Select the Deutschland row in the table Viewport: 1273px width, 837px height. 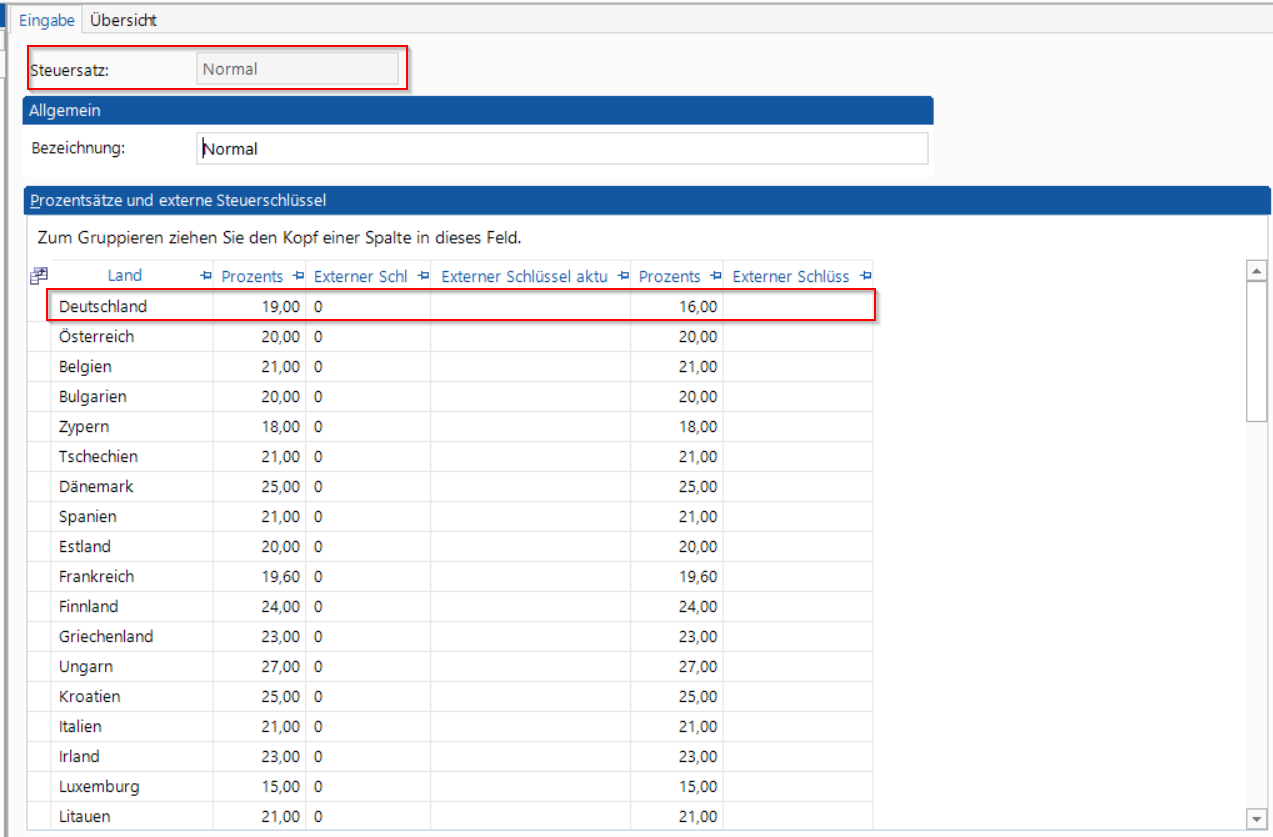[x=130, y=306]
